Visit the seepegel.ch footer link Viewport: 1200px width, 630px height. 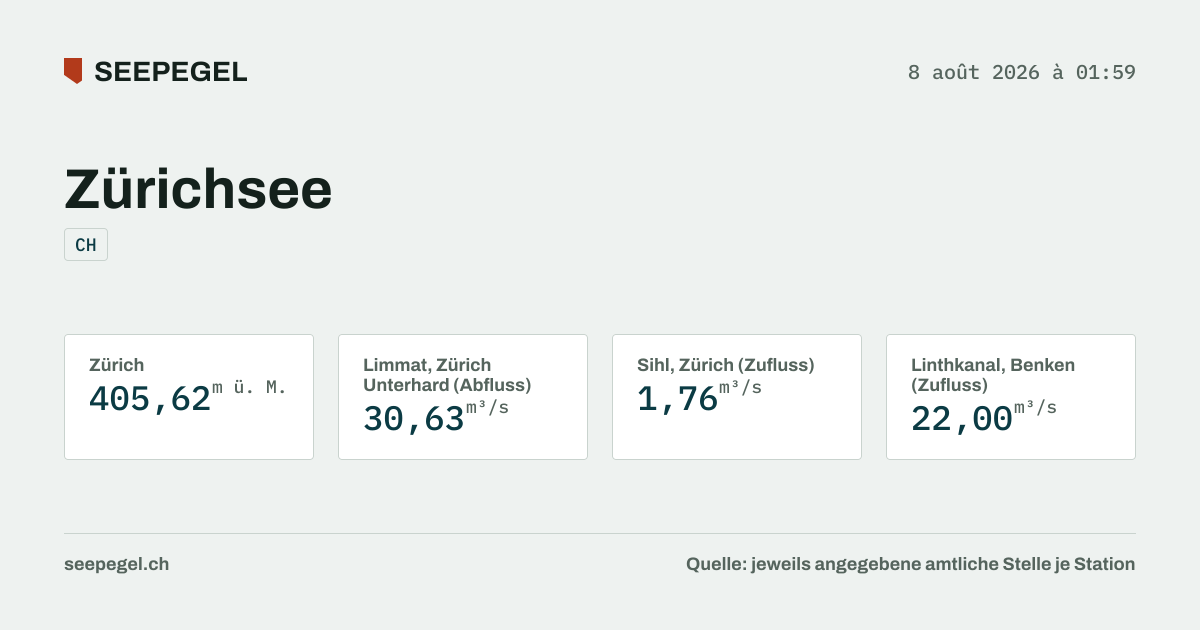click(116, 564)
